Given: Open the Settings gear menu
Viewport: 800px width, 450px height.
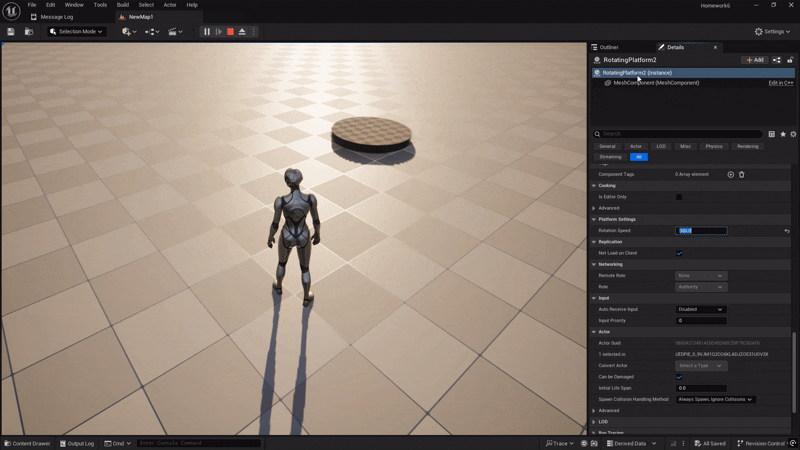Looking at the screenshot, I should [x=772, y=32].
